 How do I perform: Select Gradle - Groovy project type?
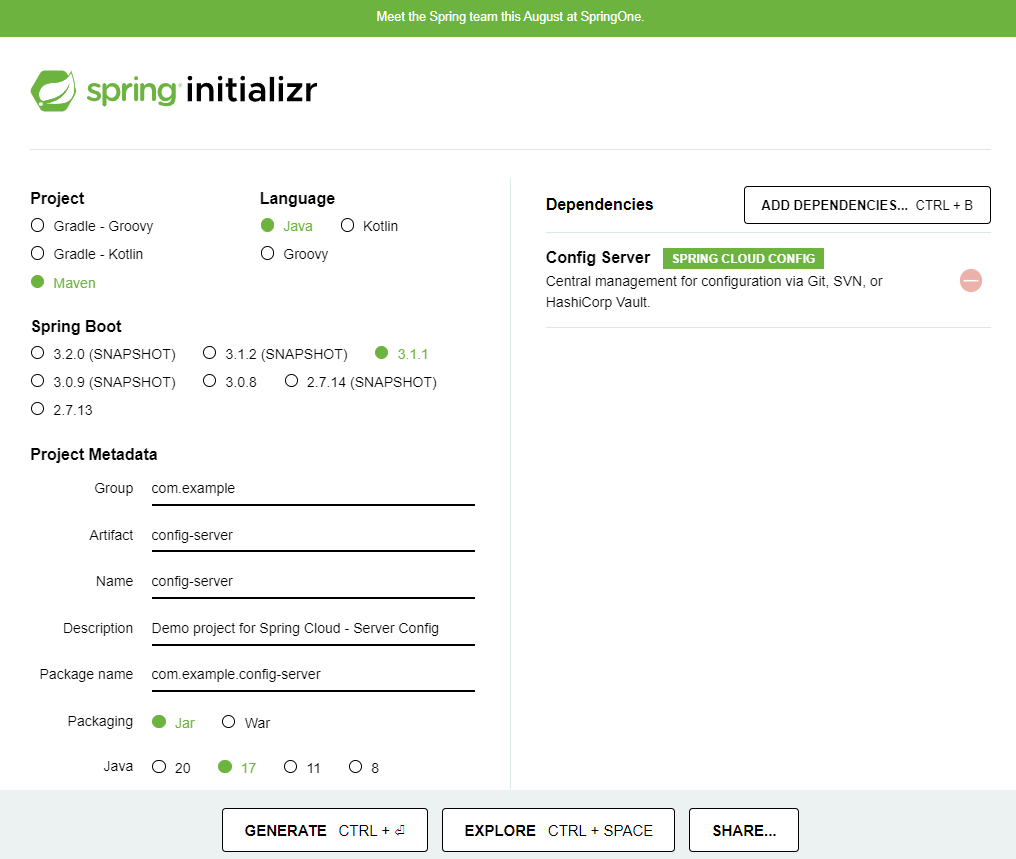91,226
